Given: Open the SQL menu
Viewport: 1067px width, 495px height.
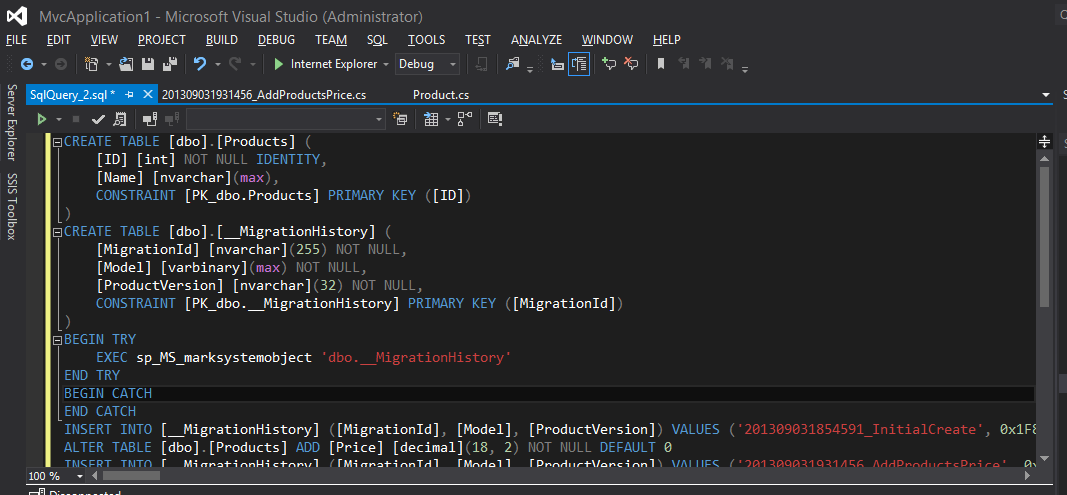Looking at the screenshot, I should tap(377, 40).
